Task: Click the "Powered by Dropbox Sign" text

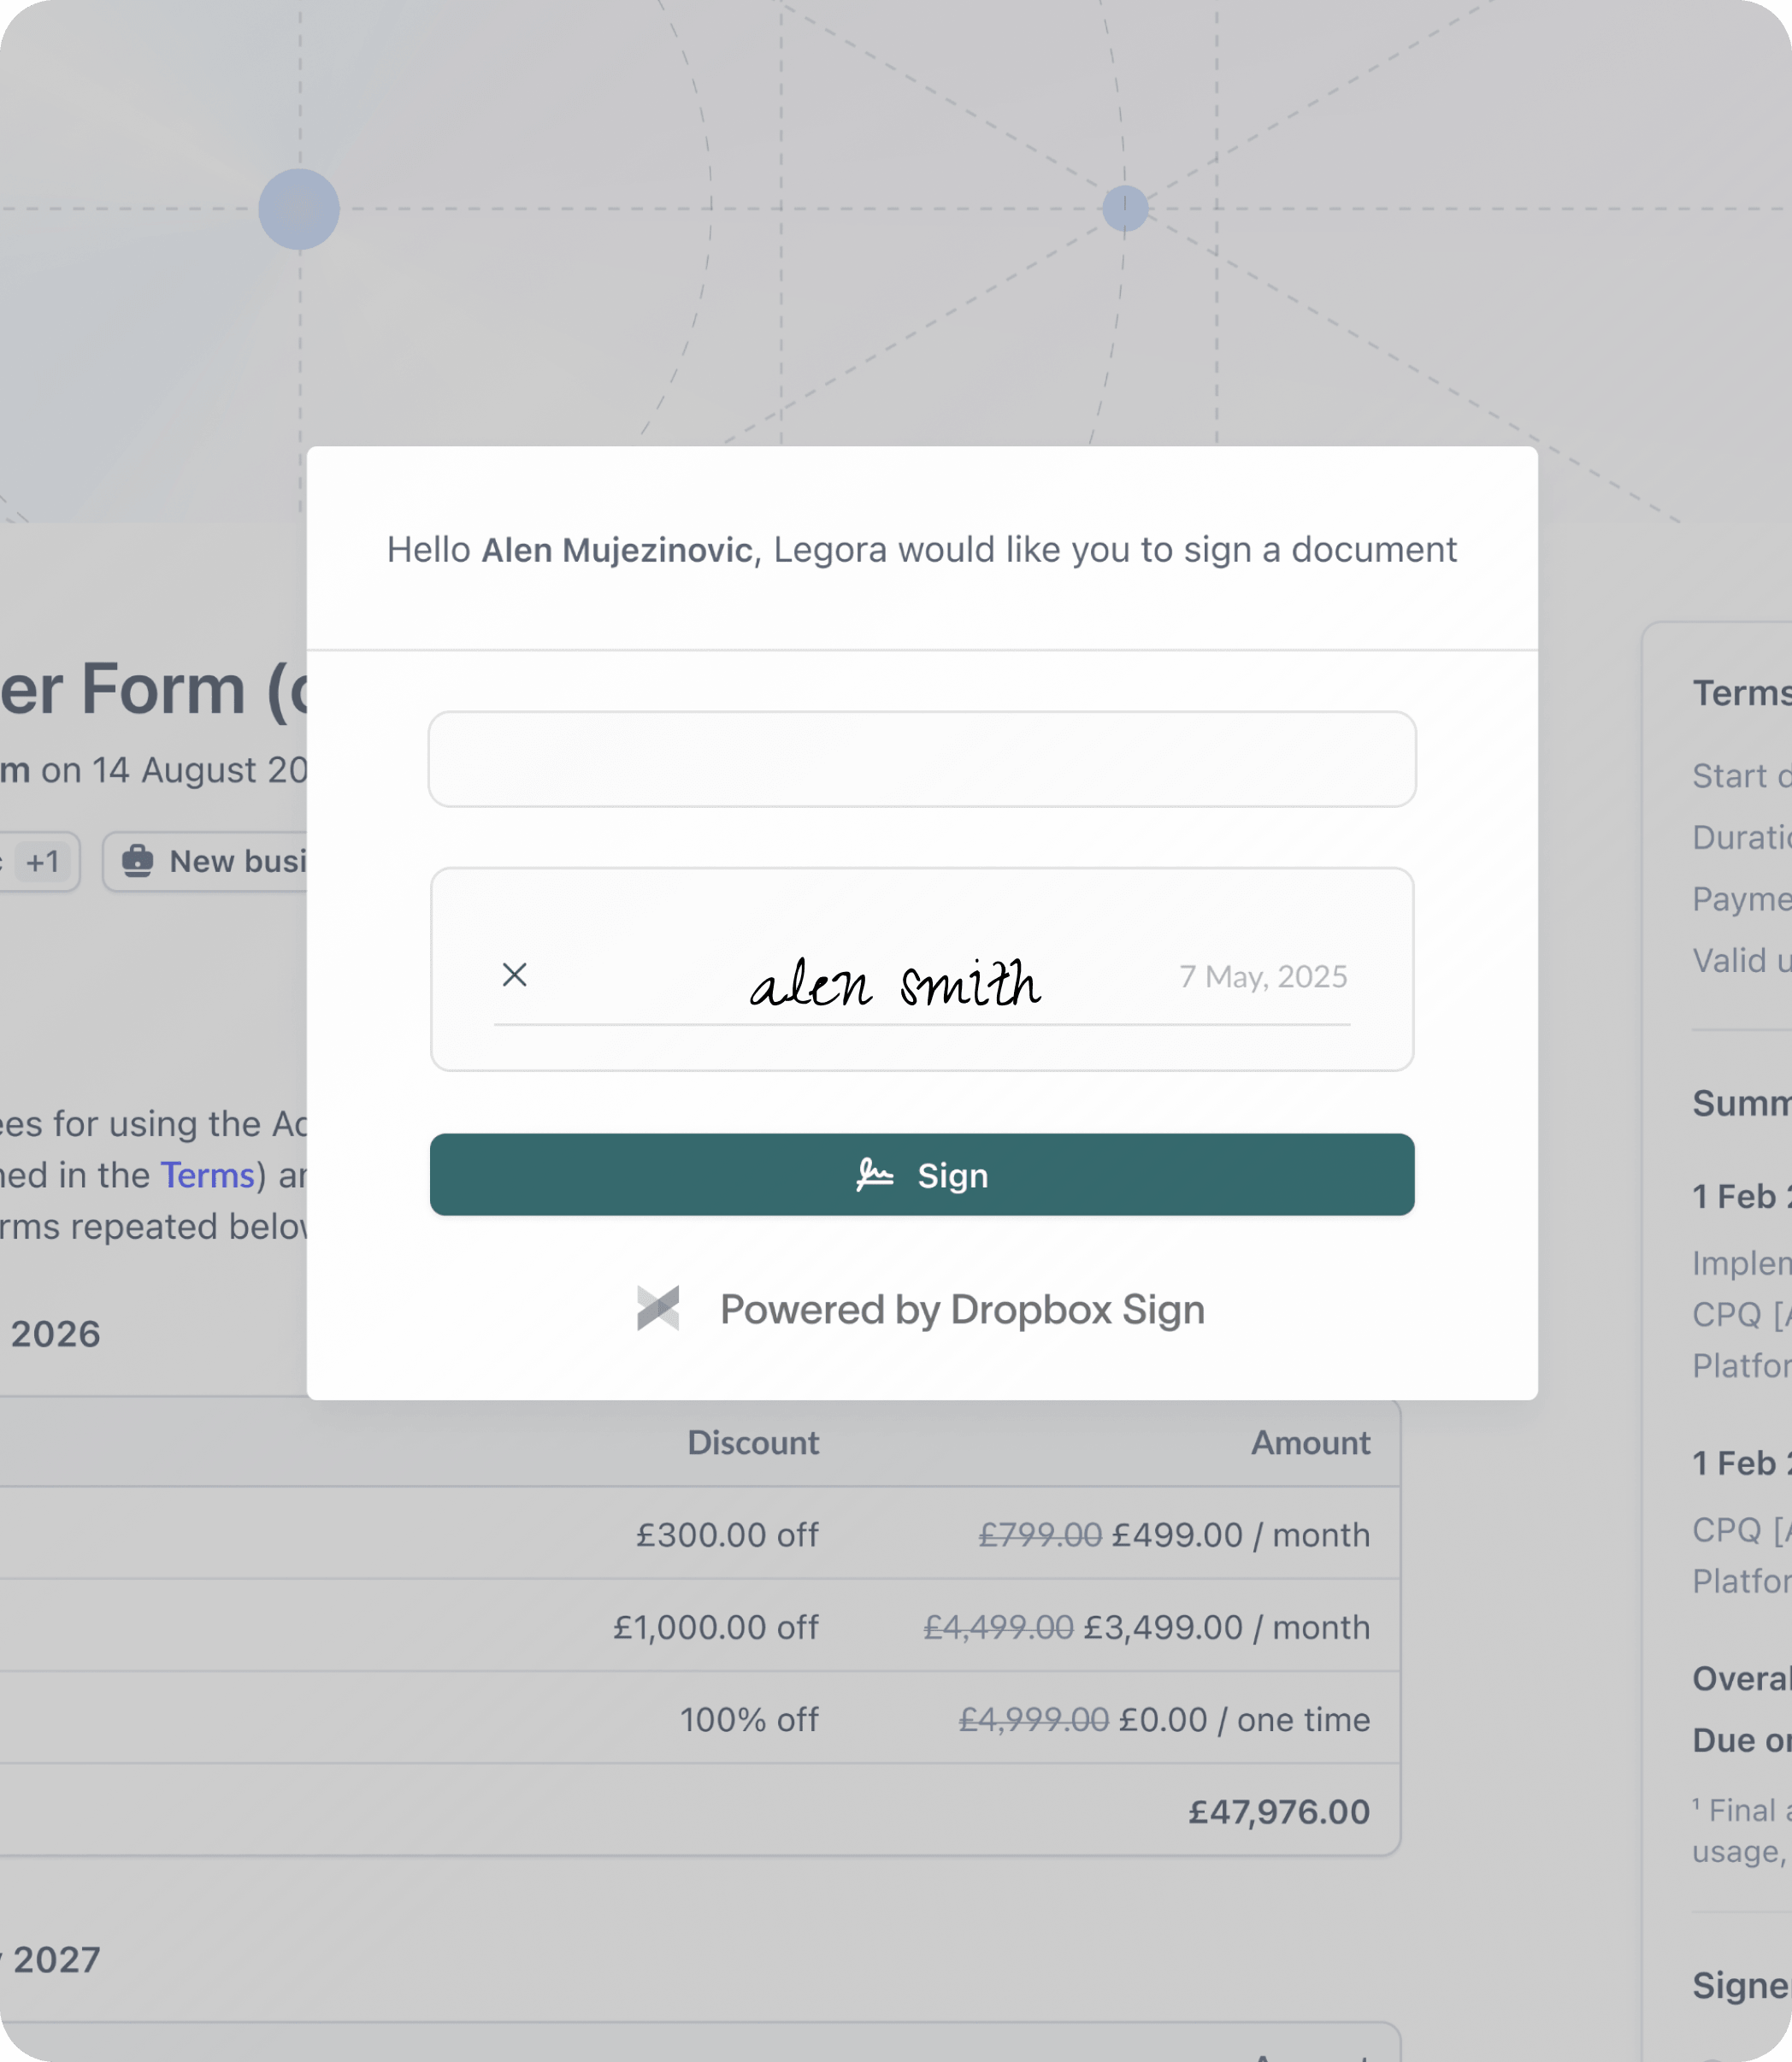Action: (x=962, y=1309)
